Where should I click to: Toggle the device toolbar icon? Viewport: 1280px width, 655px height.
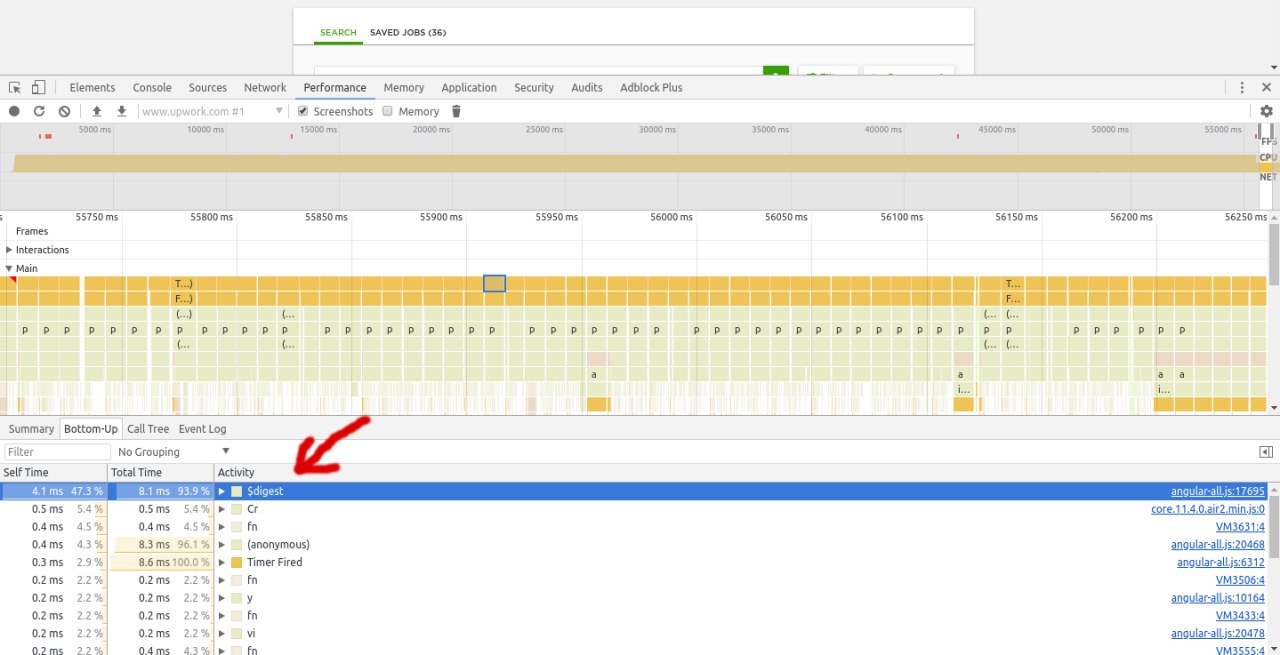(x=38, y=88)
